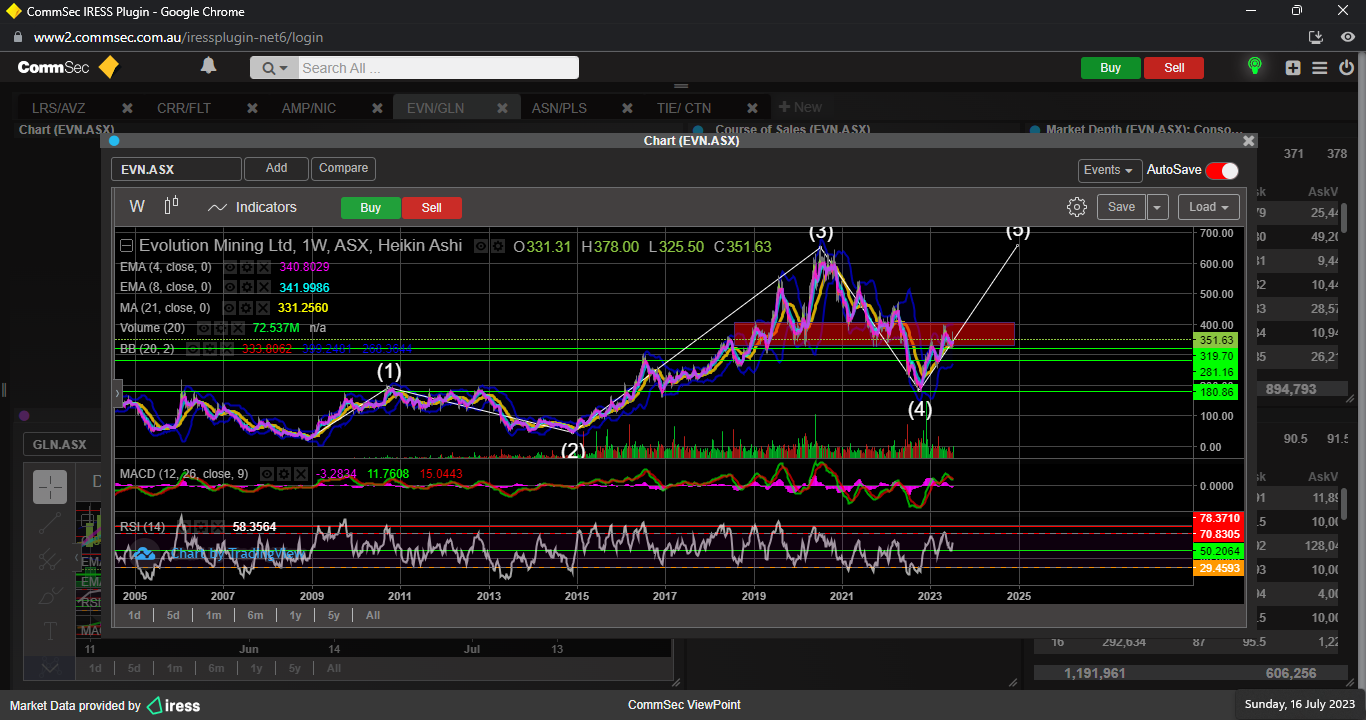
Task: Select the 5y chart time range
Action: click(333, 615)
